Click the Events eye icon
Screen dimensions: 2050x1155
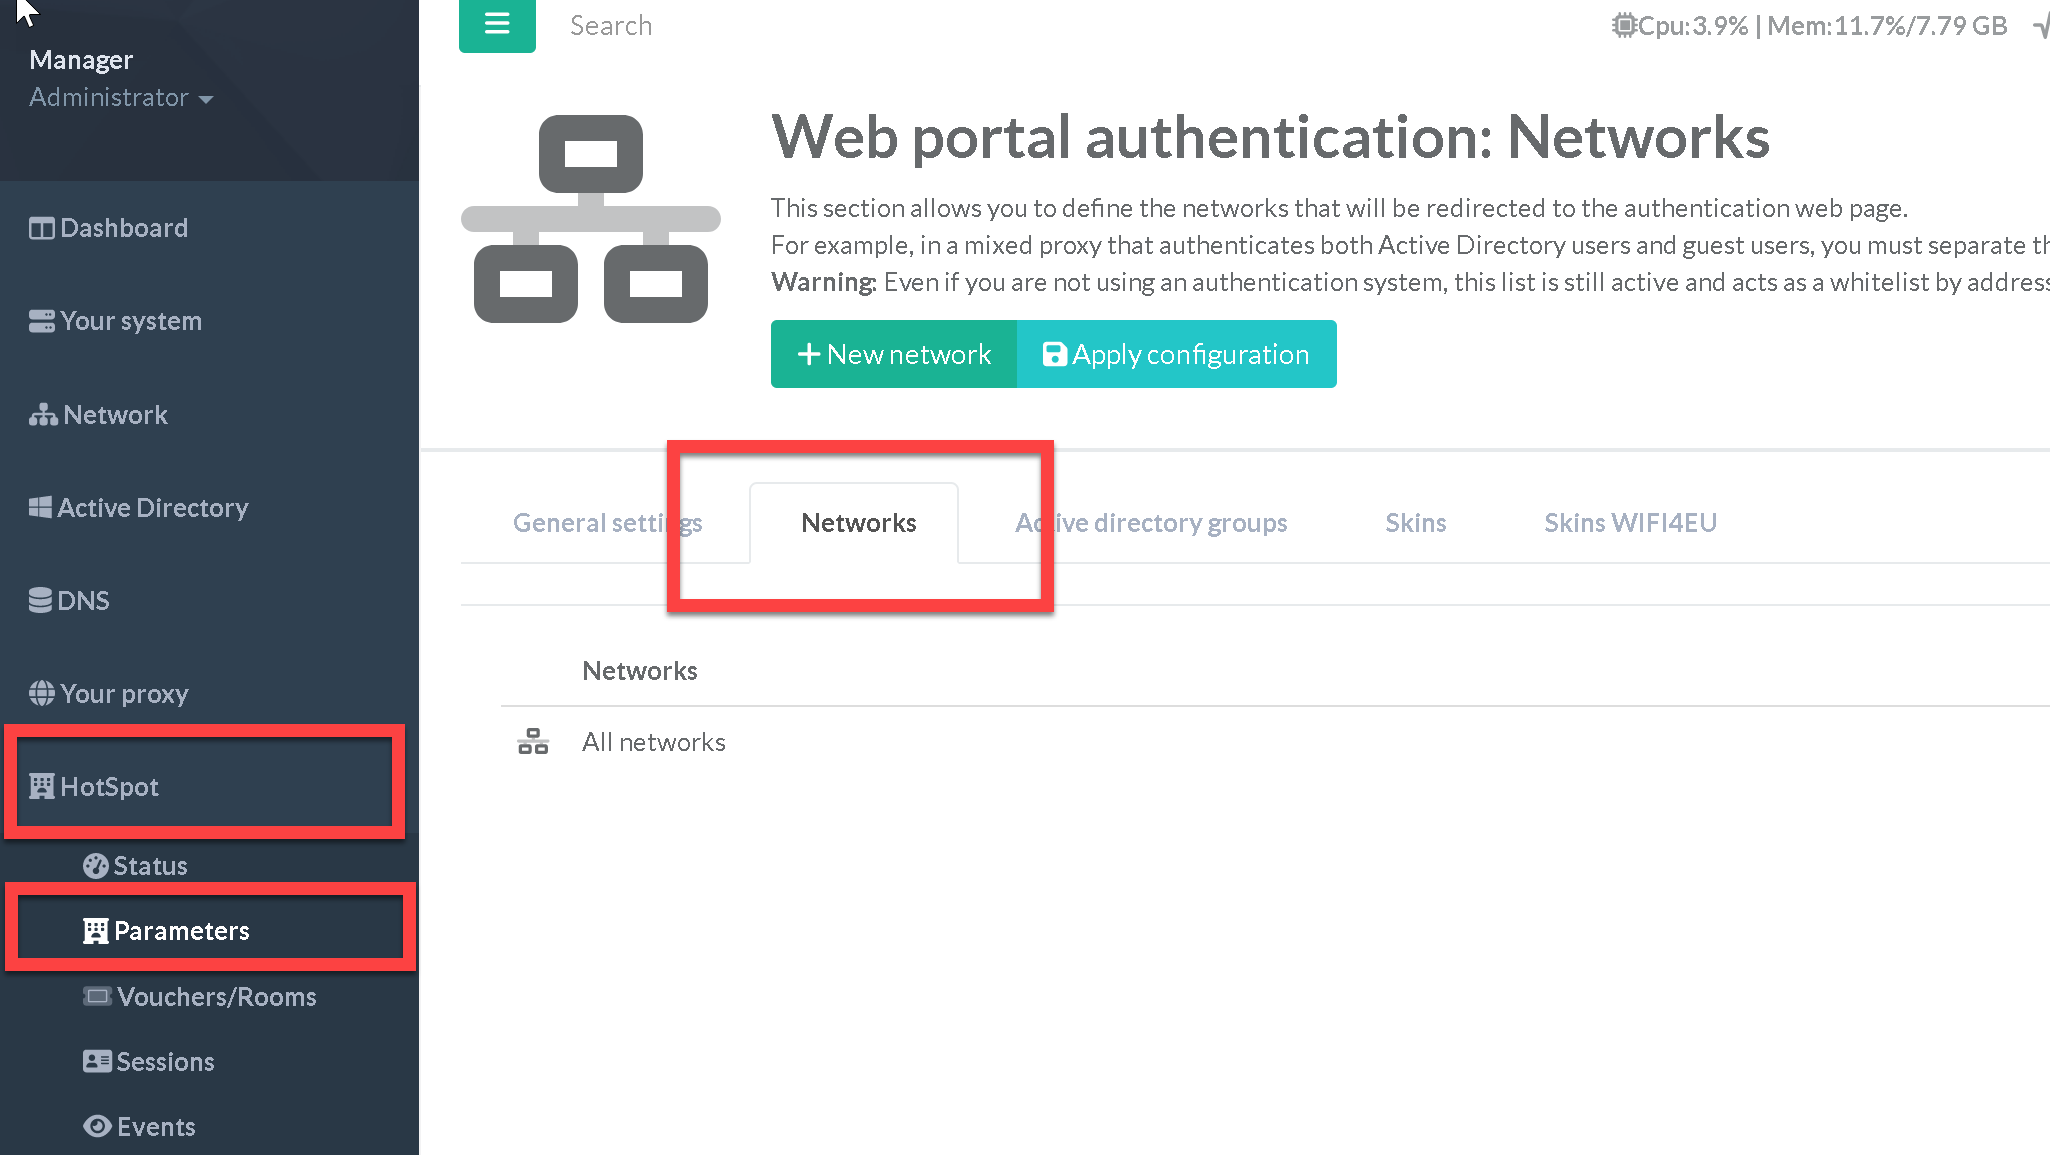[x=97, y=1127]
